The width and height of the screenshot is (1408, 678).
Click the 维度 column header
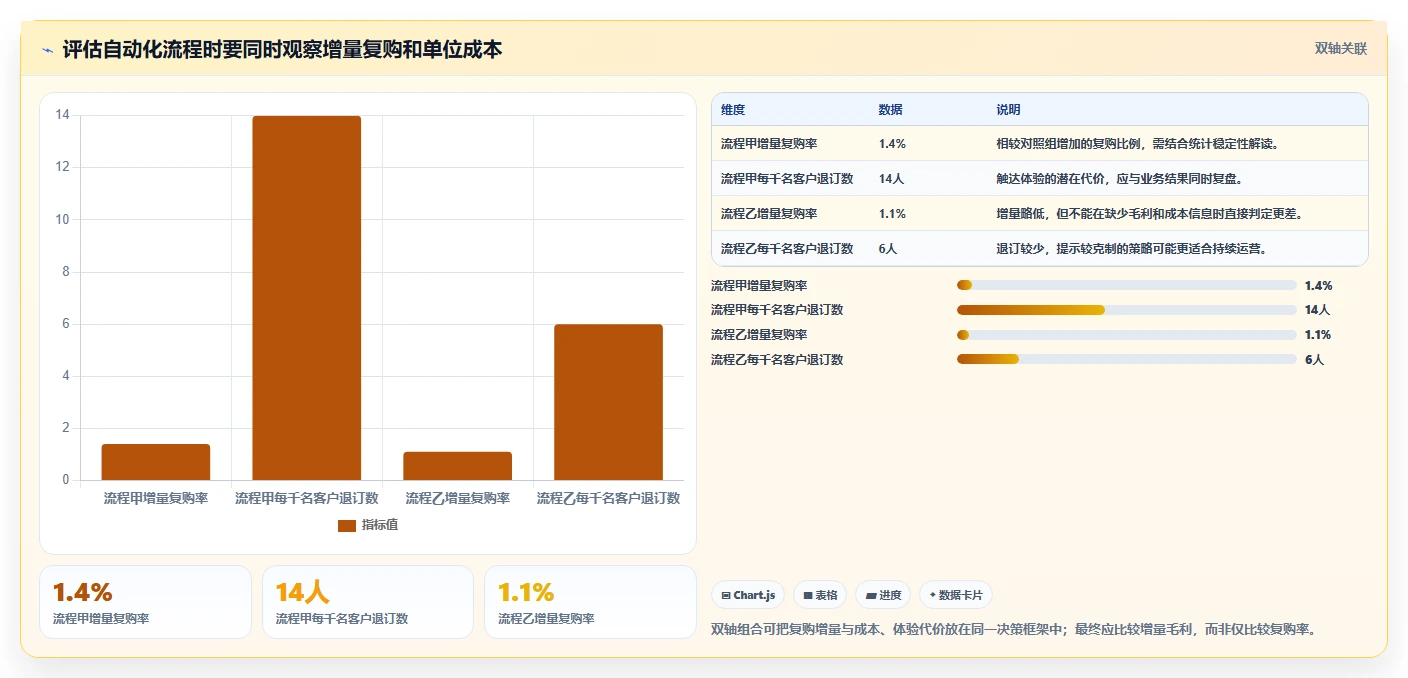(x=733, y=110)
